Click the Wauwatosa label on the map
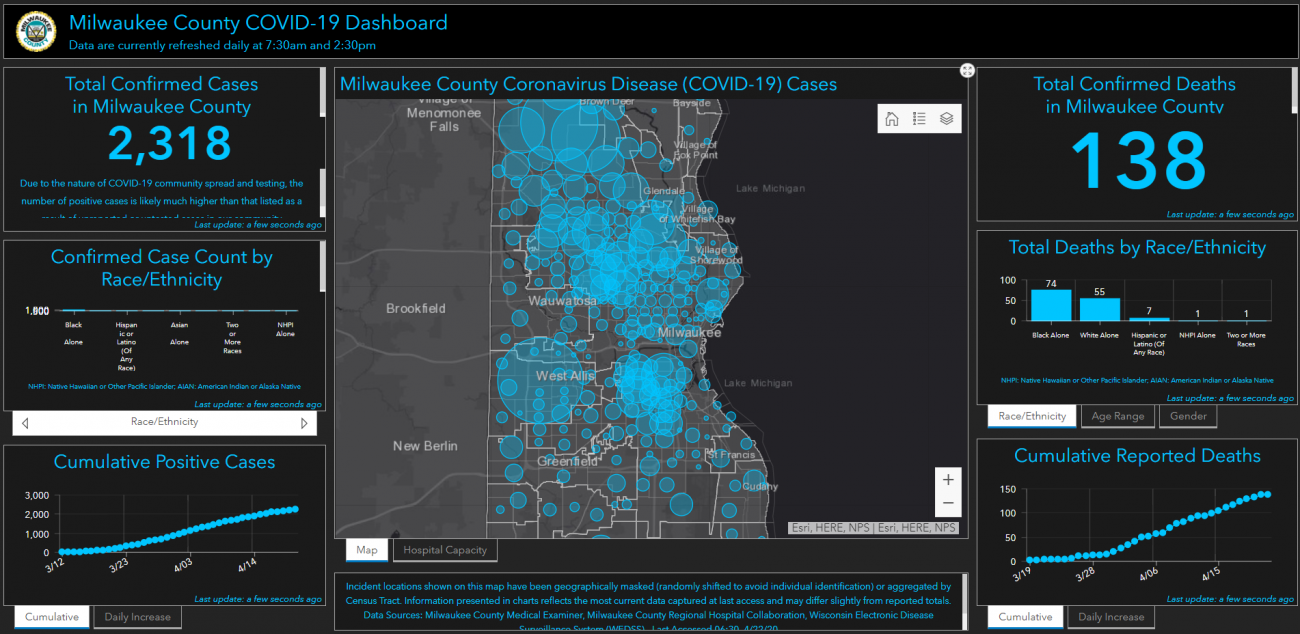This screenshot has height=634, width=1300. [x=562, y=300]
